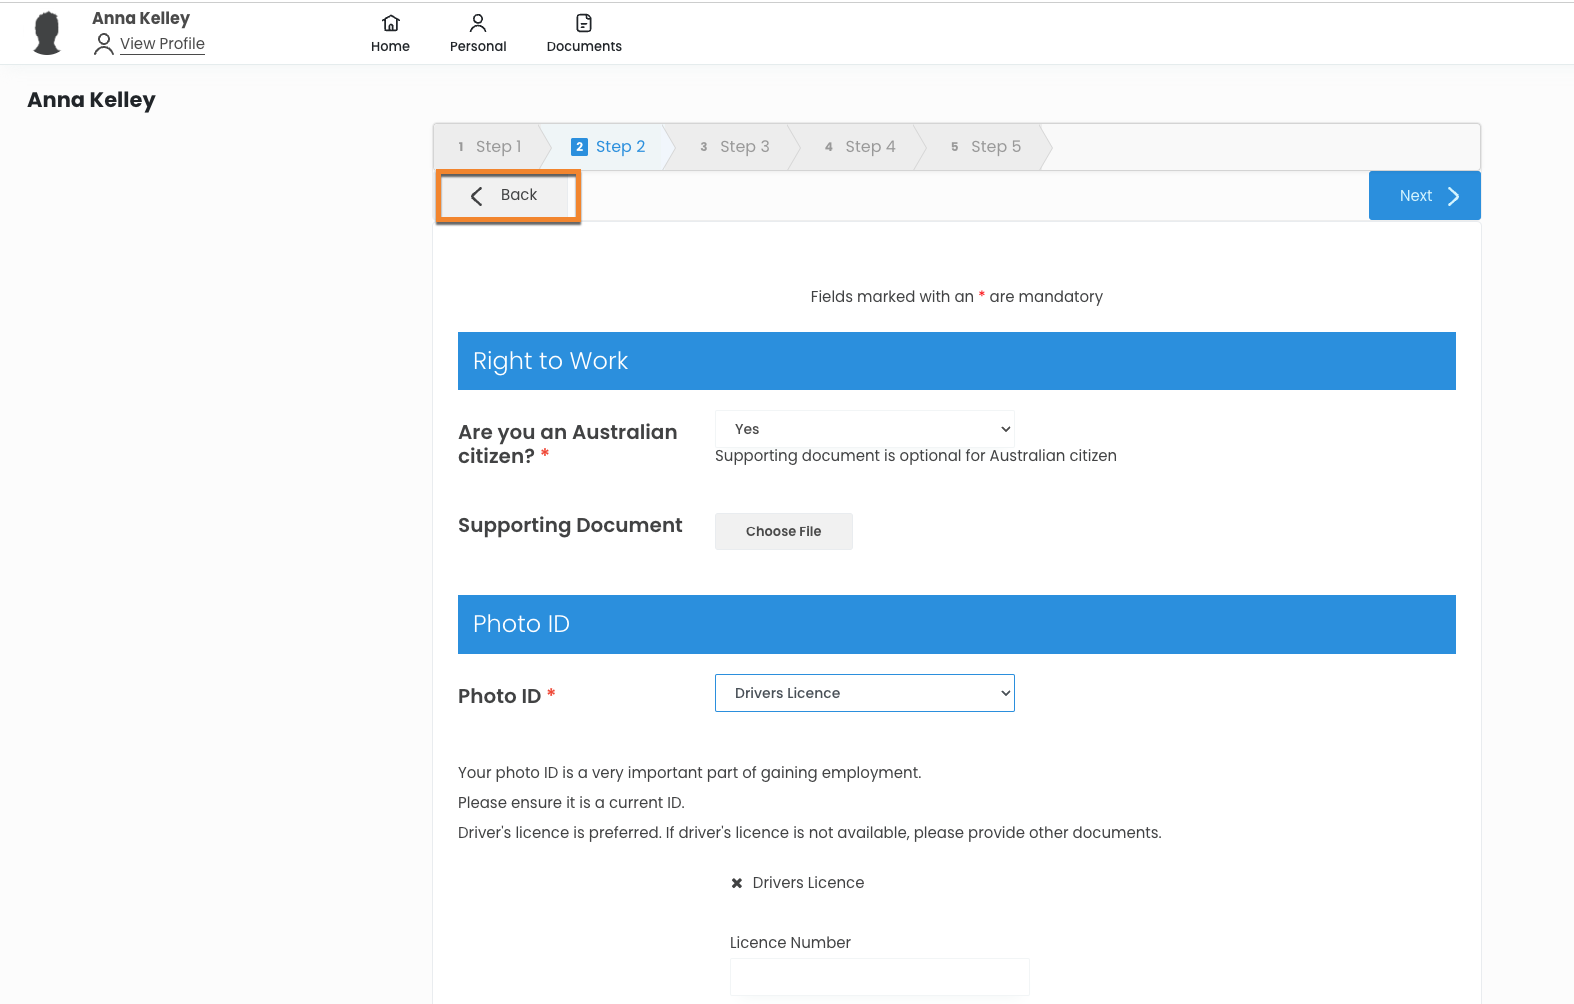Click Anna Kelley's avatar silhouette
Viewport: 1574px width, 1004px height.
(47, 33)
